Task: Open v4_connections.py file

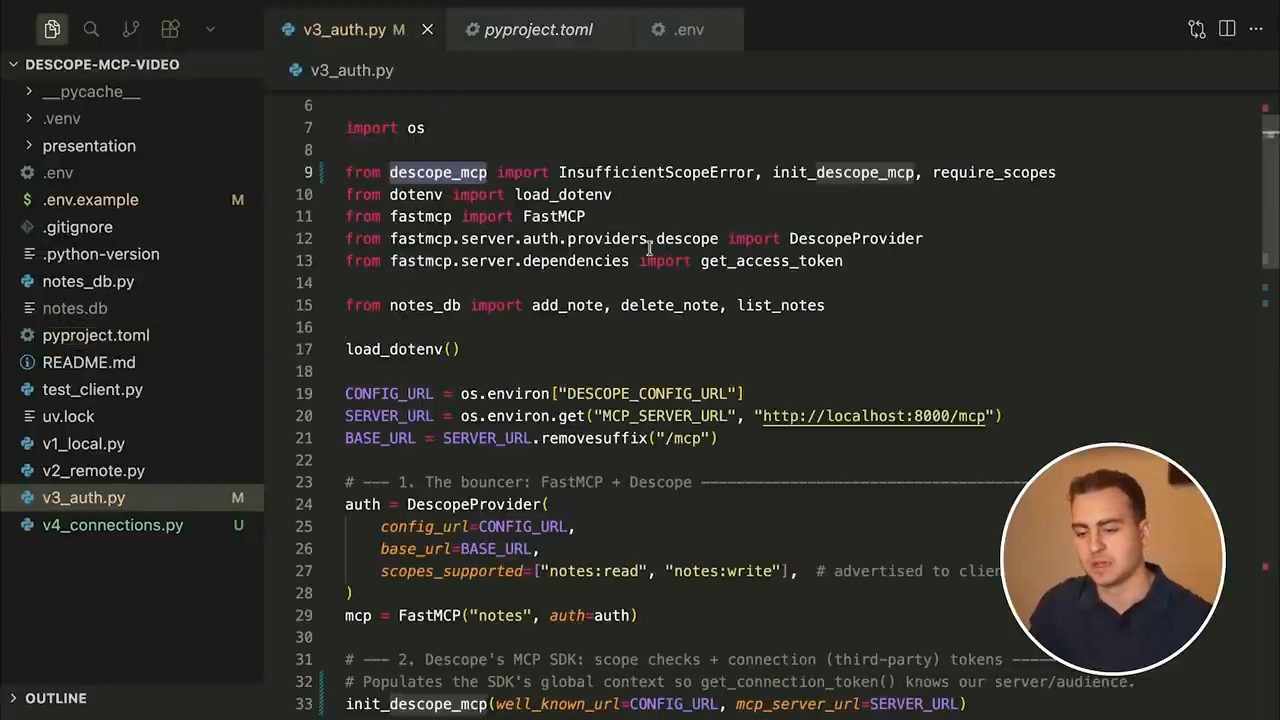Action: [x=132, y=524]
